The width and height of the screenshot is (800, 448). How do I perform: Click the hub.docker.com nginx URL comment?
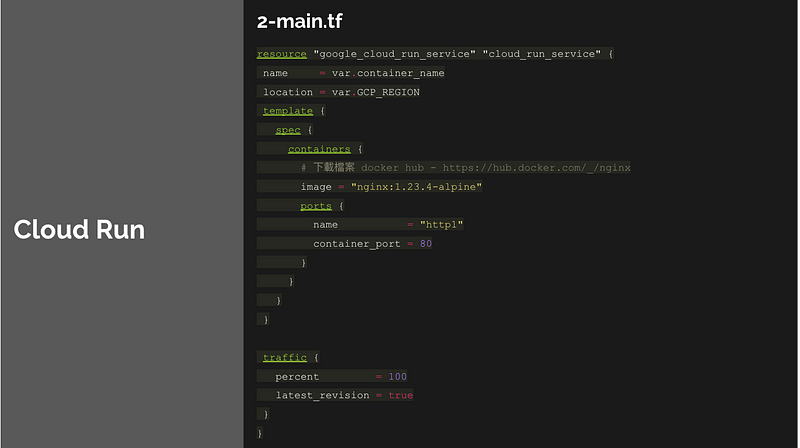click(x=536, y=168)
